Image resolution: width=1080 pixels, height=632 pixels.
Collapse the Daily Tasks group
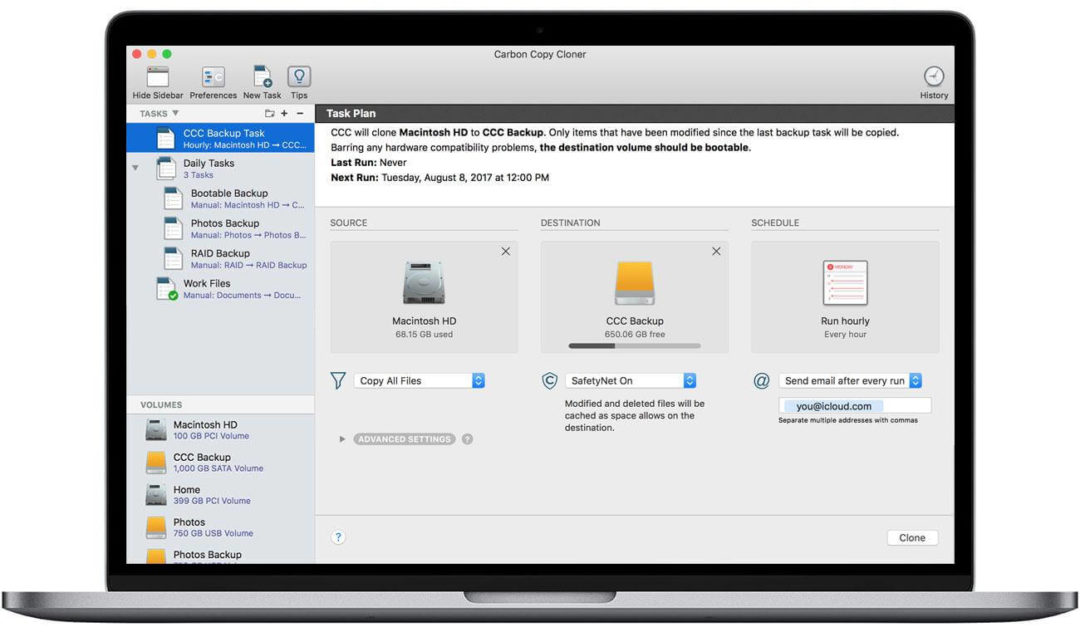tap(134, 167)
